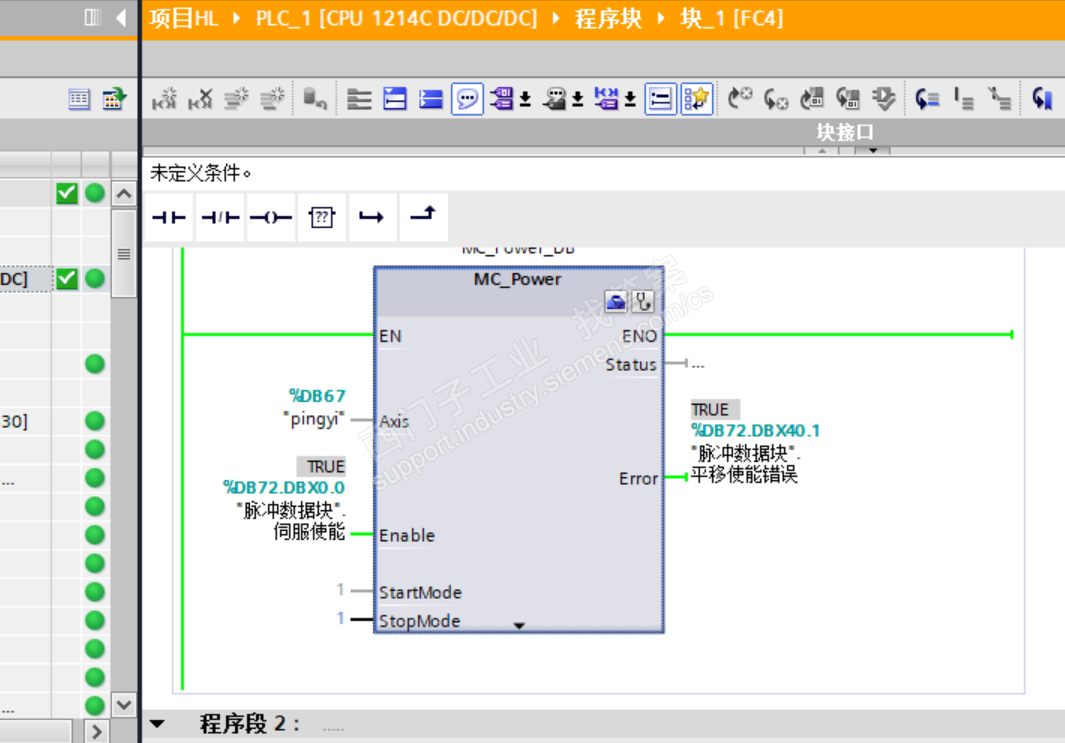
Task: Select the %DB67 axis operand
Action: (x=317, y=396)
